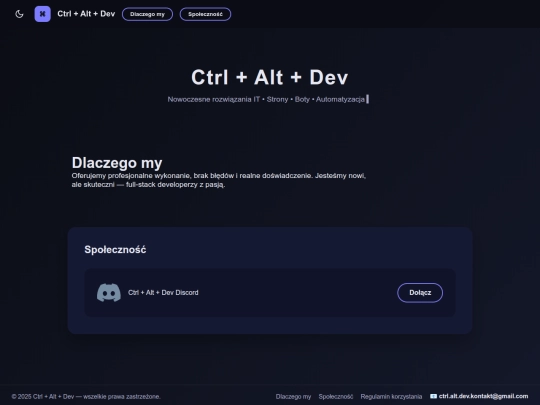The height and width of the screenshot is (405, 540).
Task: Click the Discord logo icon
Action: coord(109,292)
